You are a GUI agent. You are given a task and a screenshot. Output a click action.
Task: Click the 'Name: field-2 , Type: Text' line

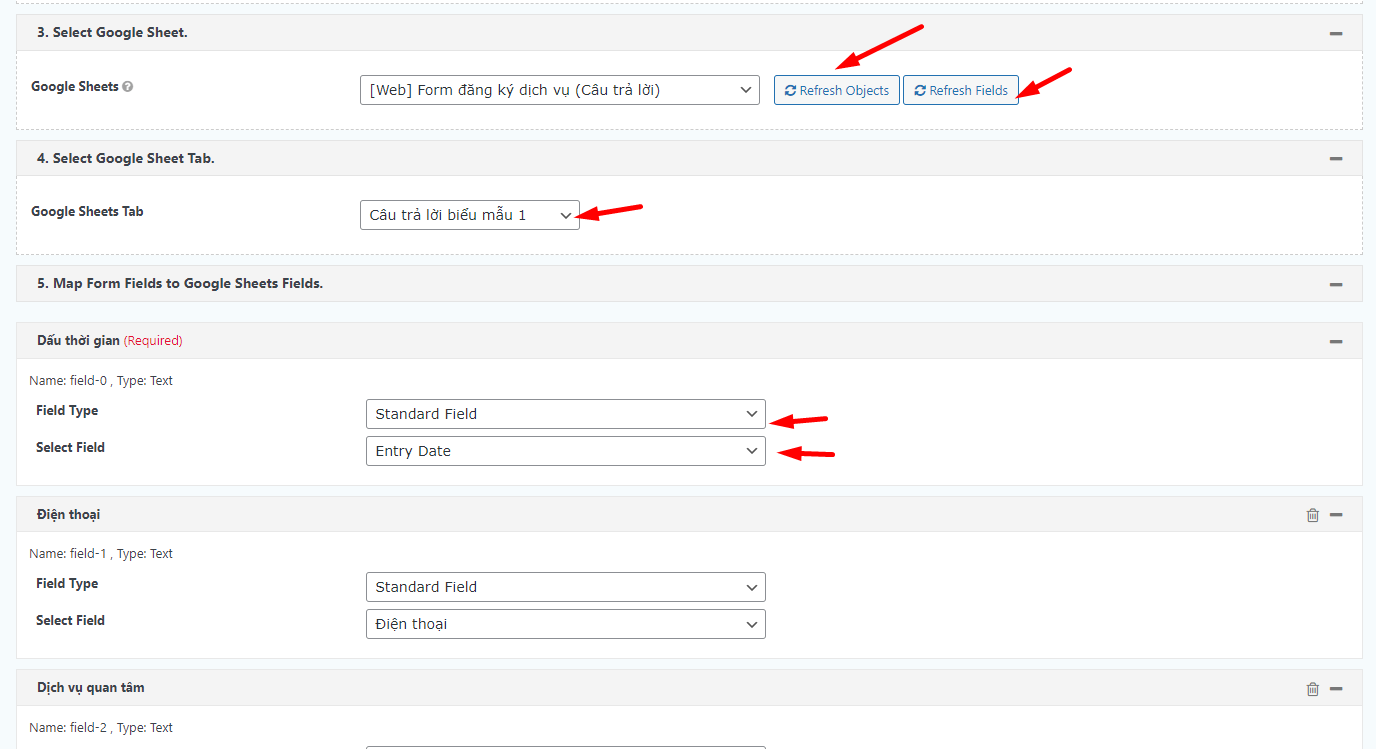(101, 728)
